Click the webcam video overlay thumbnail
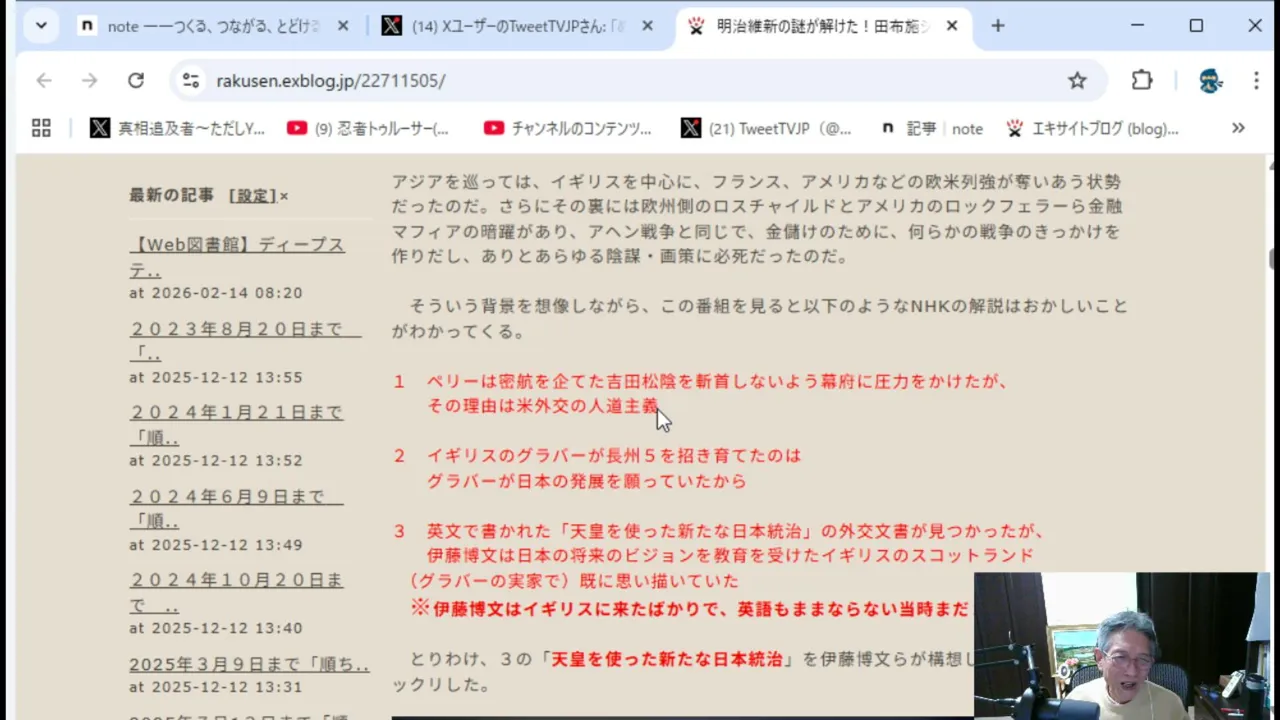 pos(1122,646)
